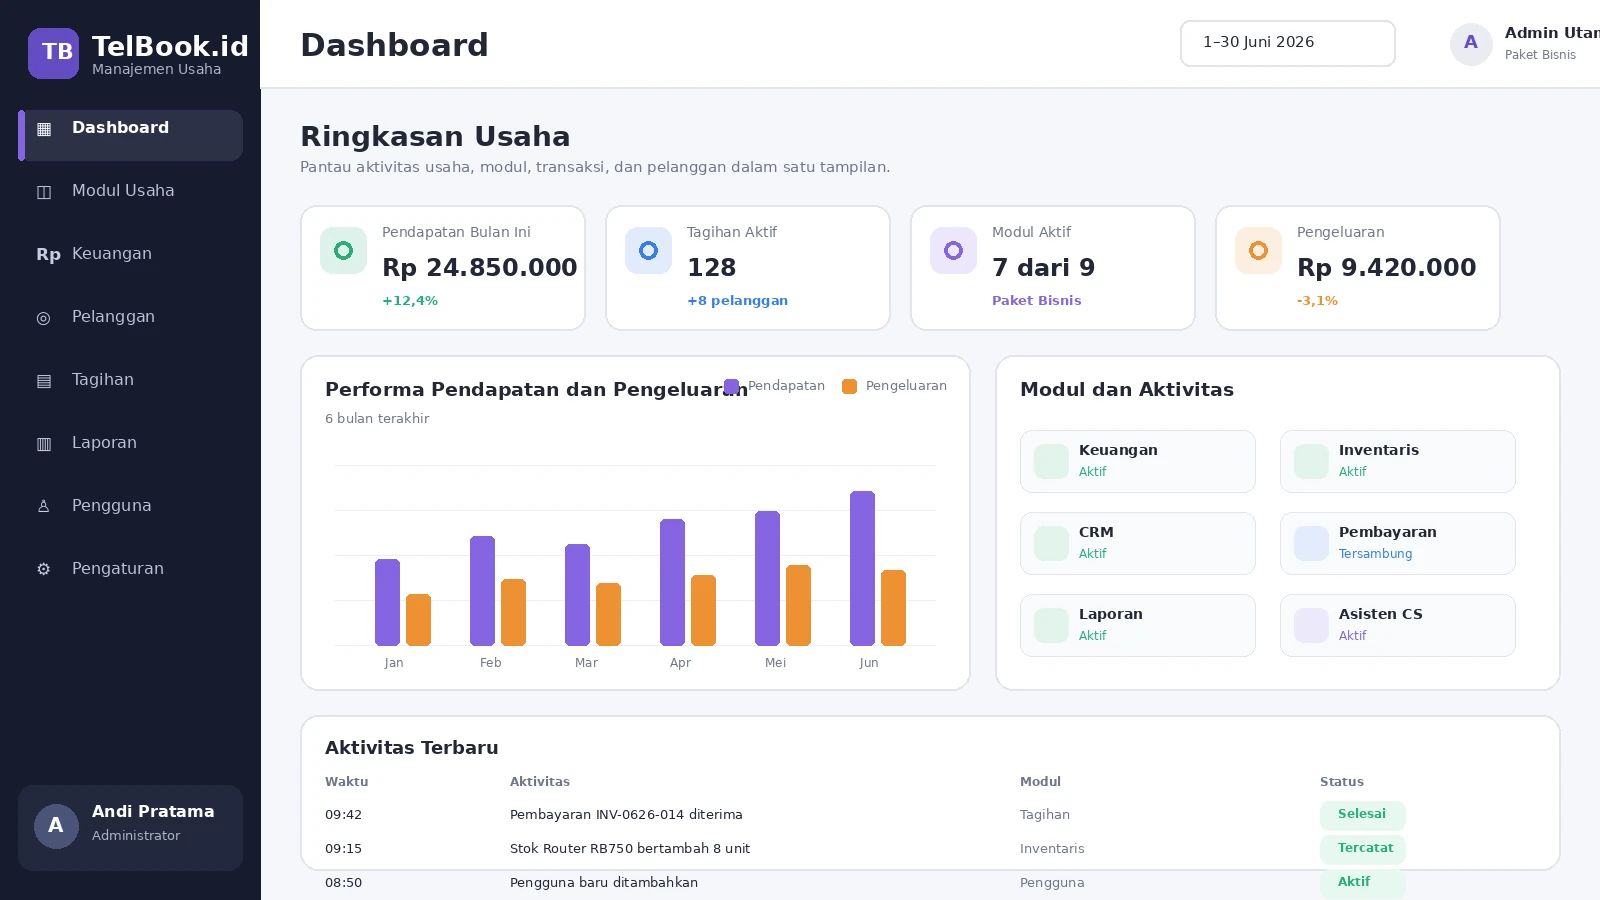Click the Dashboard grid icon in sidebar
This screenshot has width=1600, height=900.
pos(44,129)
